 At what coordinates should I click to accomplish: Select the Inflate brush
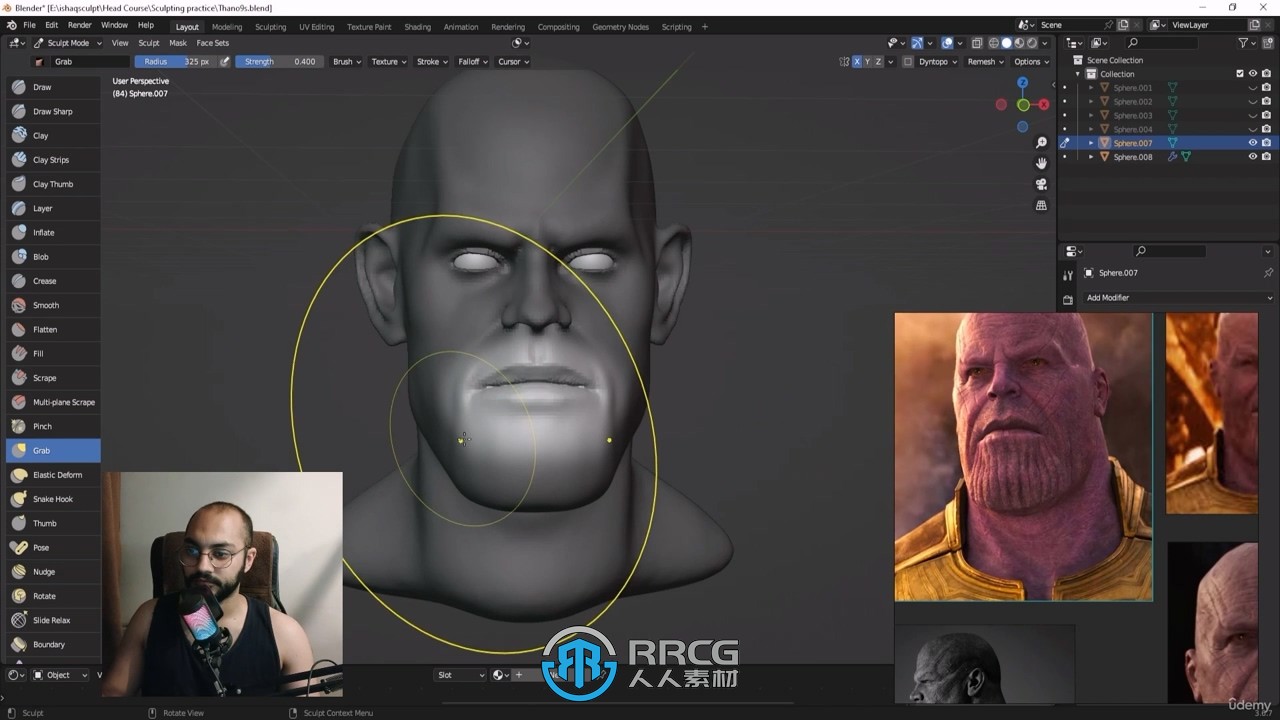[x=53, y=232]
